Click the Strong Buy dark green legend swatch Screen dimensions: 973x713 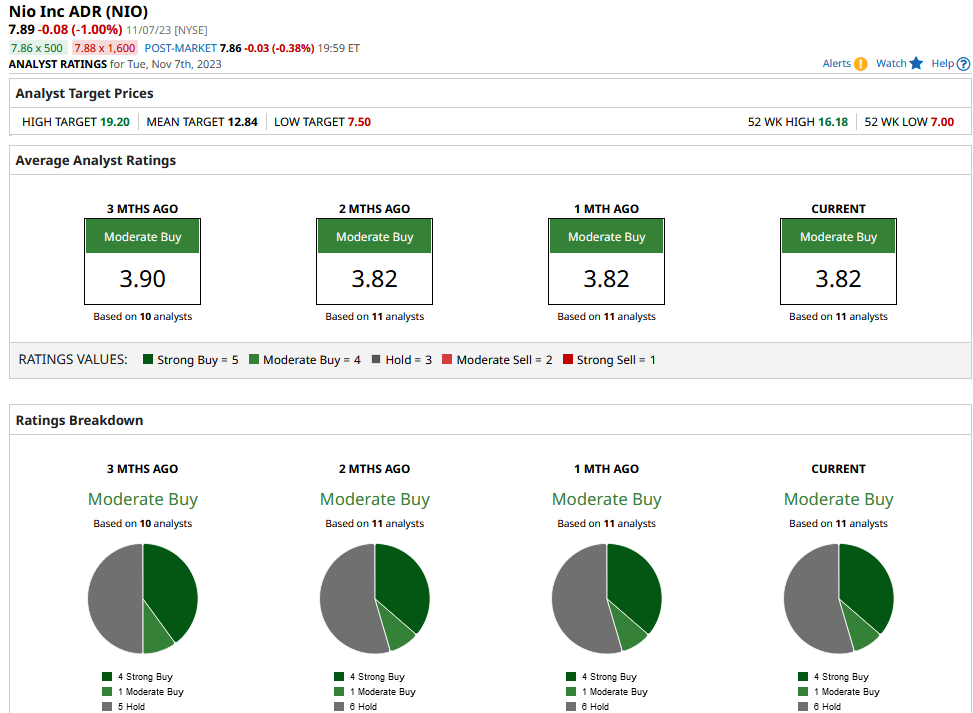point(148,359)
